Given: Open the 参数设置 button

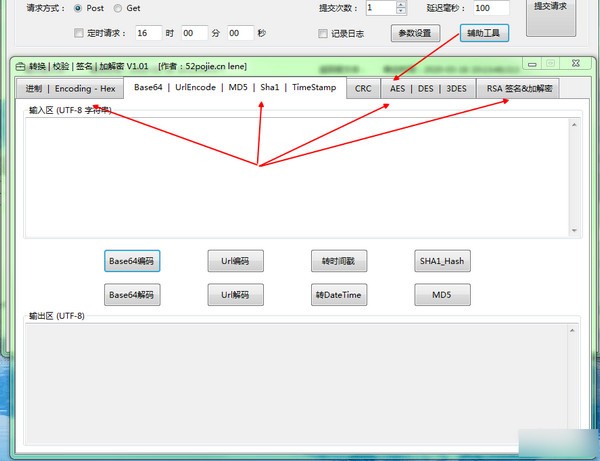Looking at the screenshot, I should (415, 33).
